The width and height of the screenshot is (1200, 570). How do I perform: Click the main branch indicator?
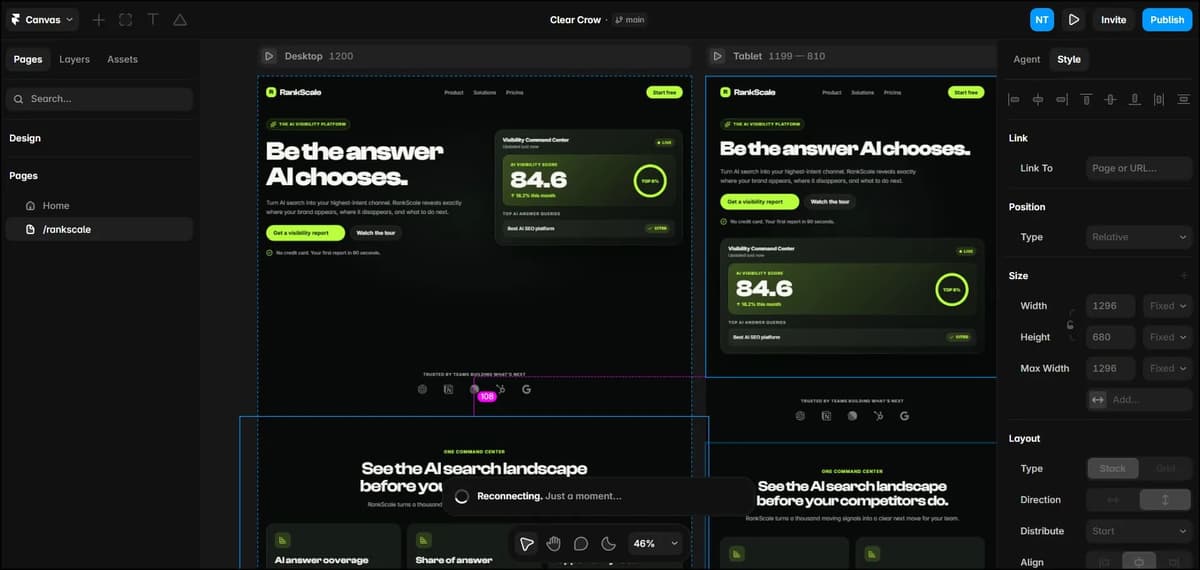pos(630,19)
